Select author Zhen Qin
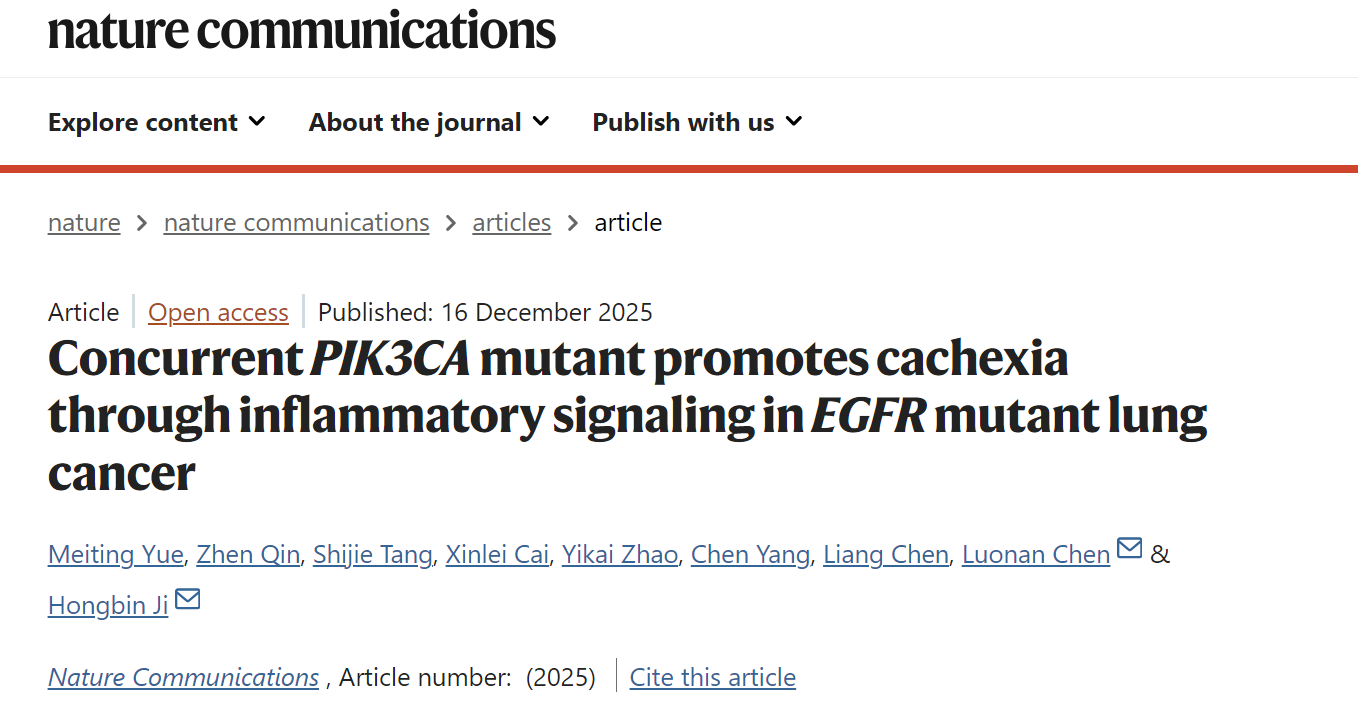The width and height of the screenshot is (1358, 708). click(x=248, y=554)
